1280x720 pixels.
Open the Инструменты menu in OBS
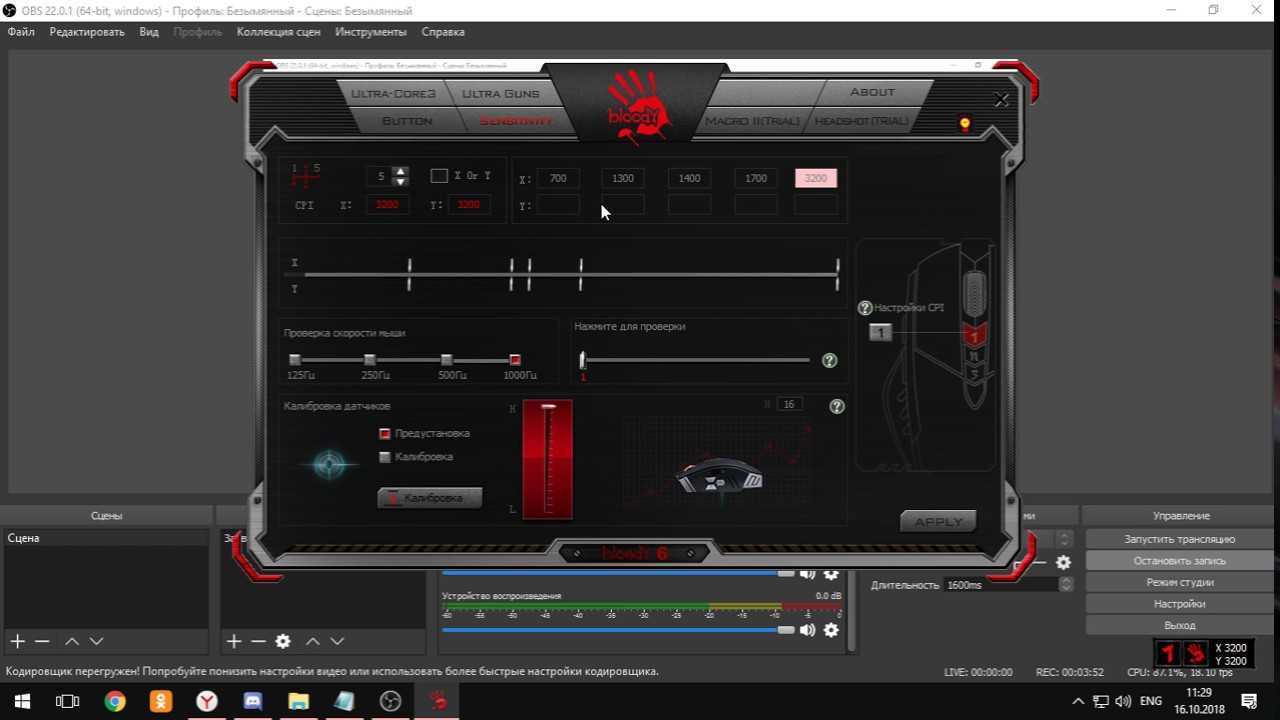371,32
